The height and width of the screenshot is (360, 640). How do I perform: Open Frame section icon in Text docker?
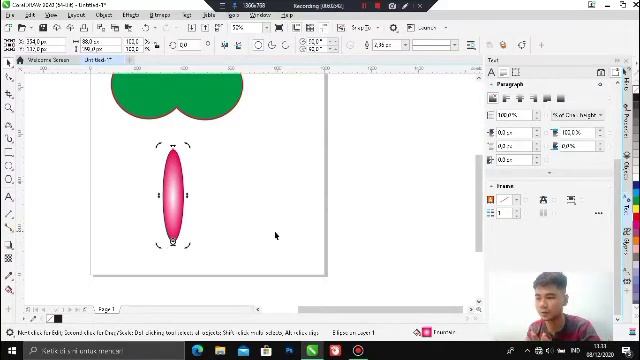516,72
